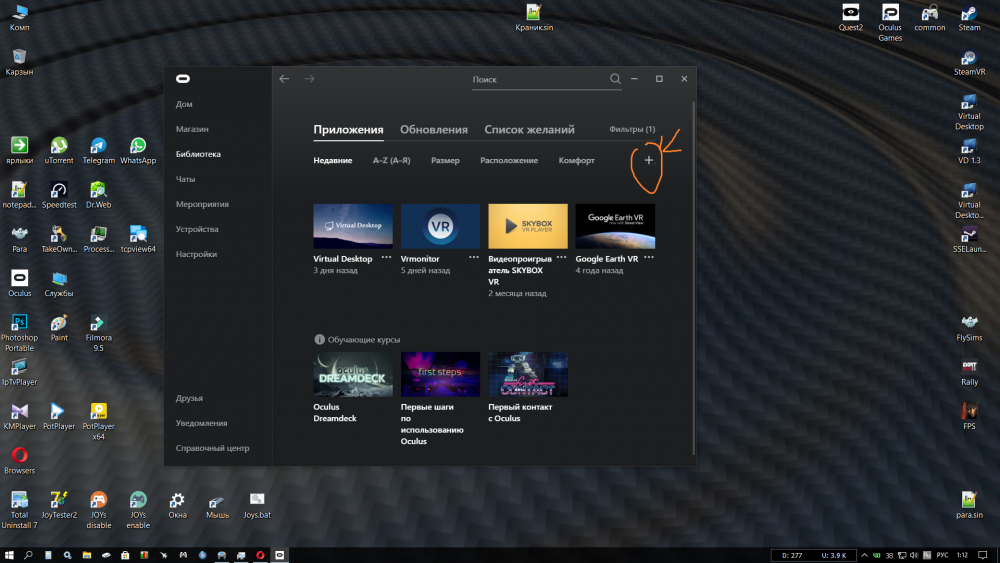Image resolution: width=1000 pixels, height=563 pixels.
Task: Open the Steam desktop icon
Action: click(x=969, y=14)
